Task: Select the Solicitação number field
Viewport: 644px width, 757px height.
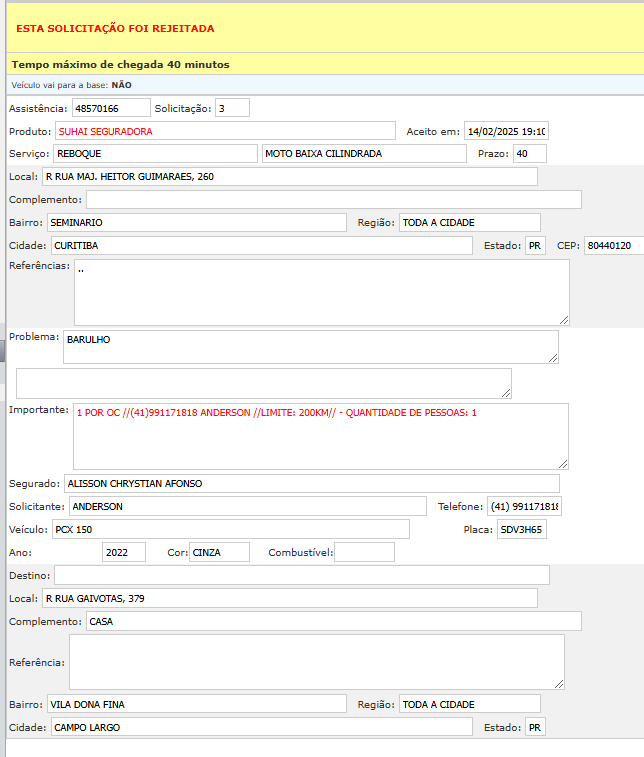Action: 232,108
